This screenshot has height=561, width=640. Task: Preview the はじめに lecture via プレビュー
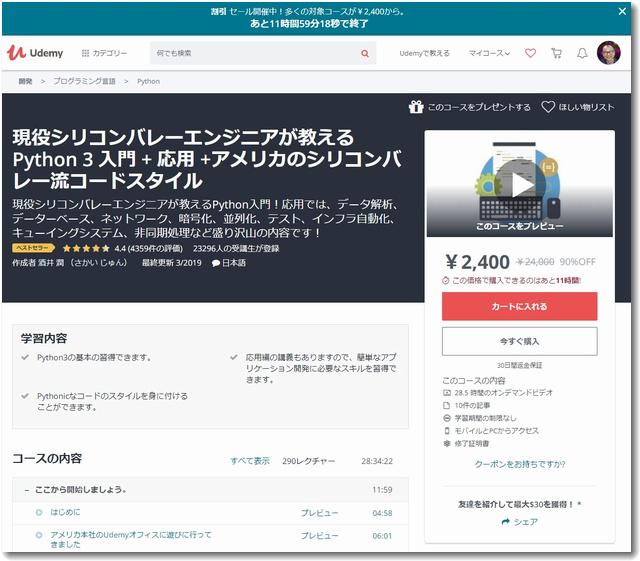[319, 513]
